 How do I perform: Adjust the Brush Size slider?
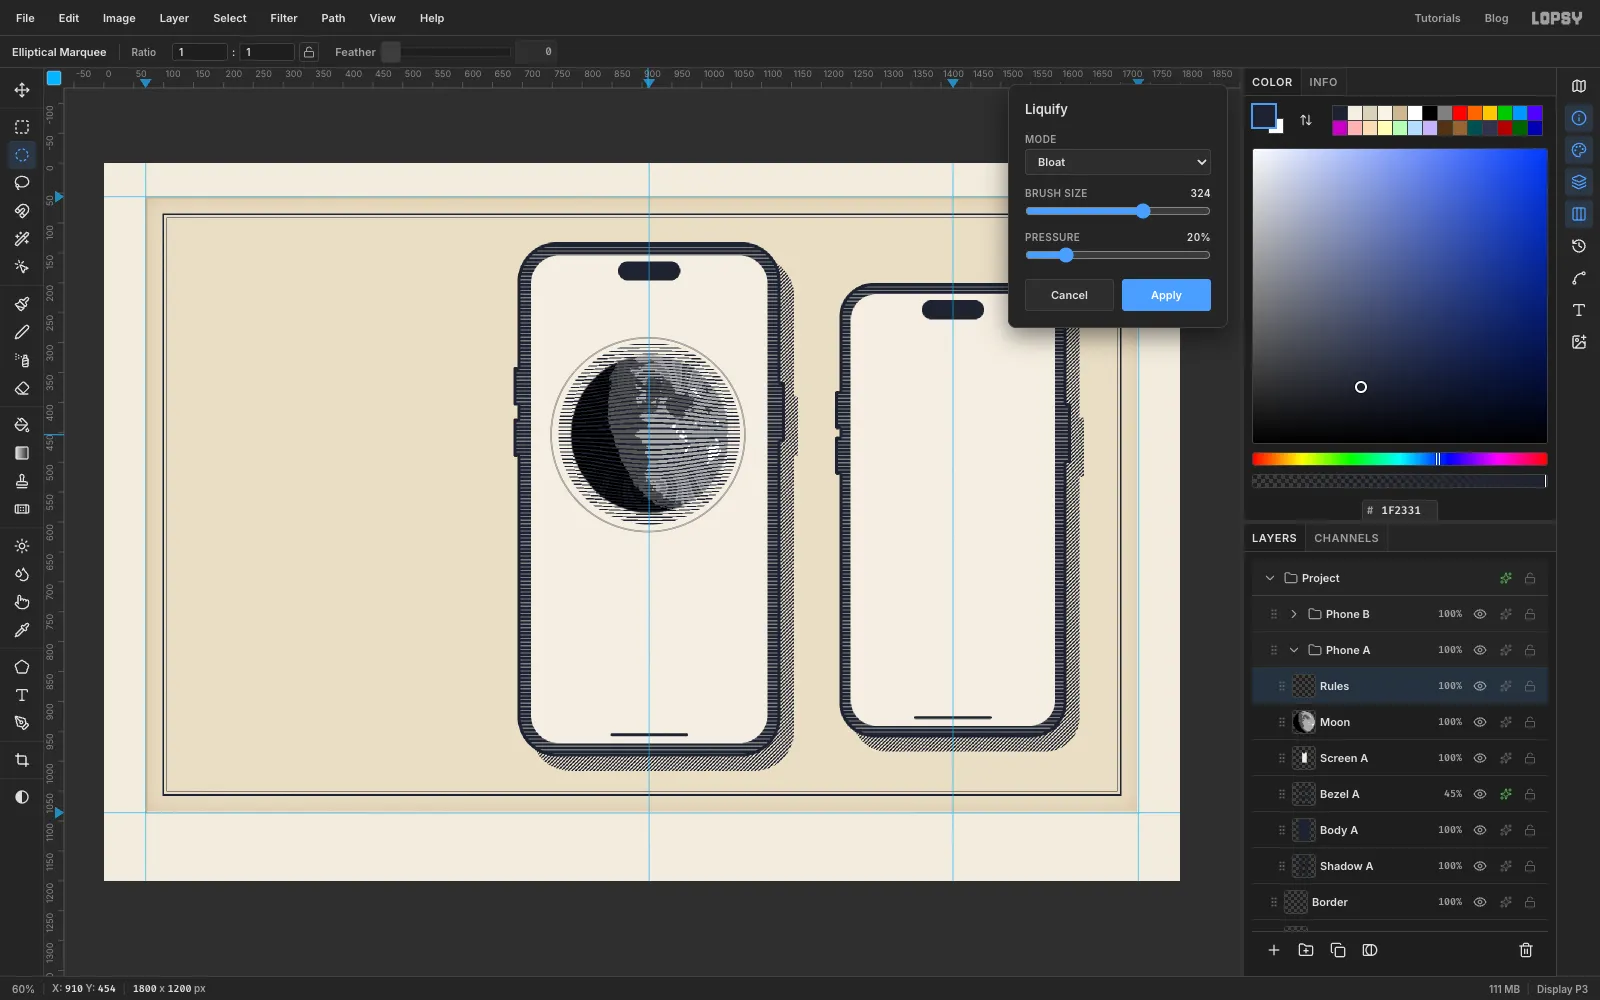point(1118,211)
